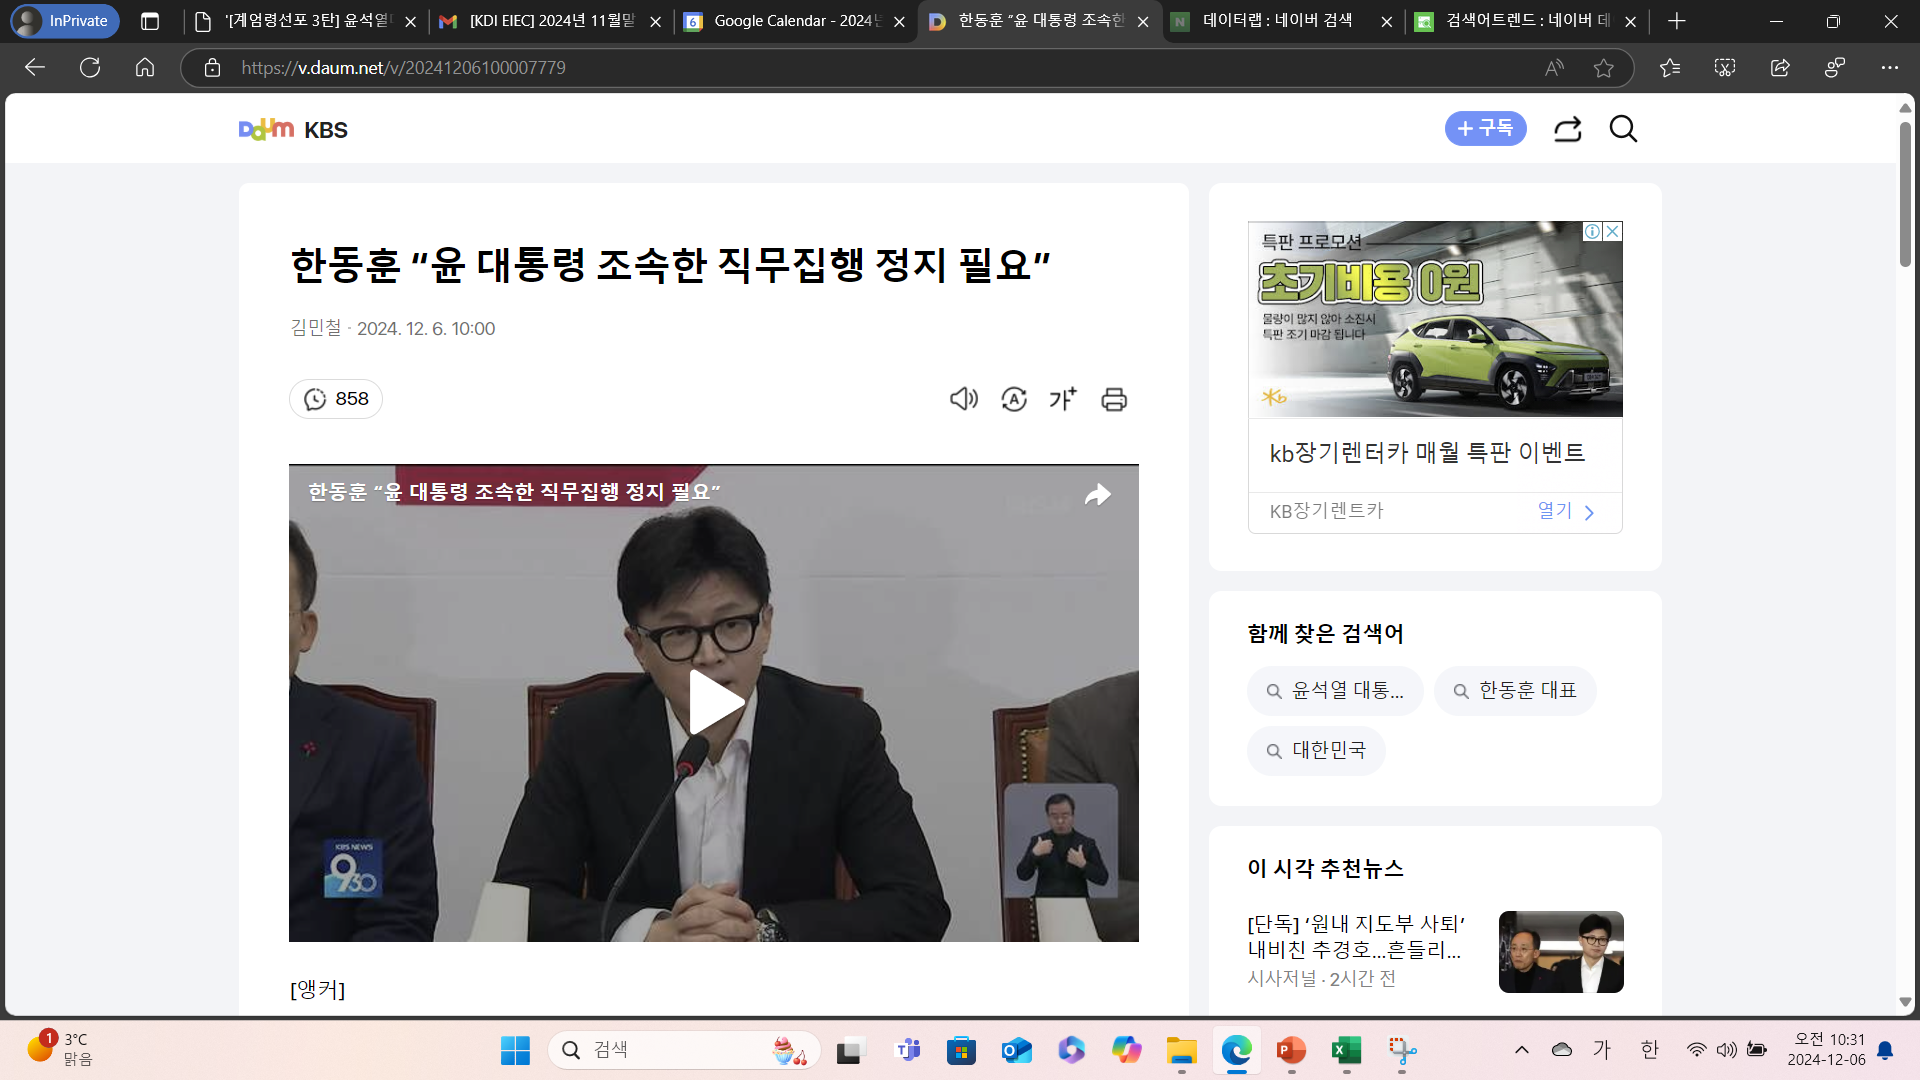Image resolution: width=1920 pixels, height=1080 pixels.
Task: Click the font size adjust icon
Action: tap(1063, 399)
